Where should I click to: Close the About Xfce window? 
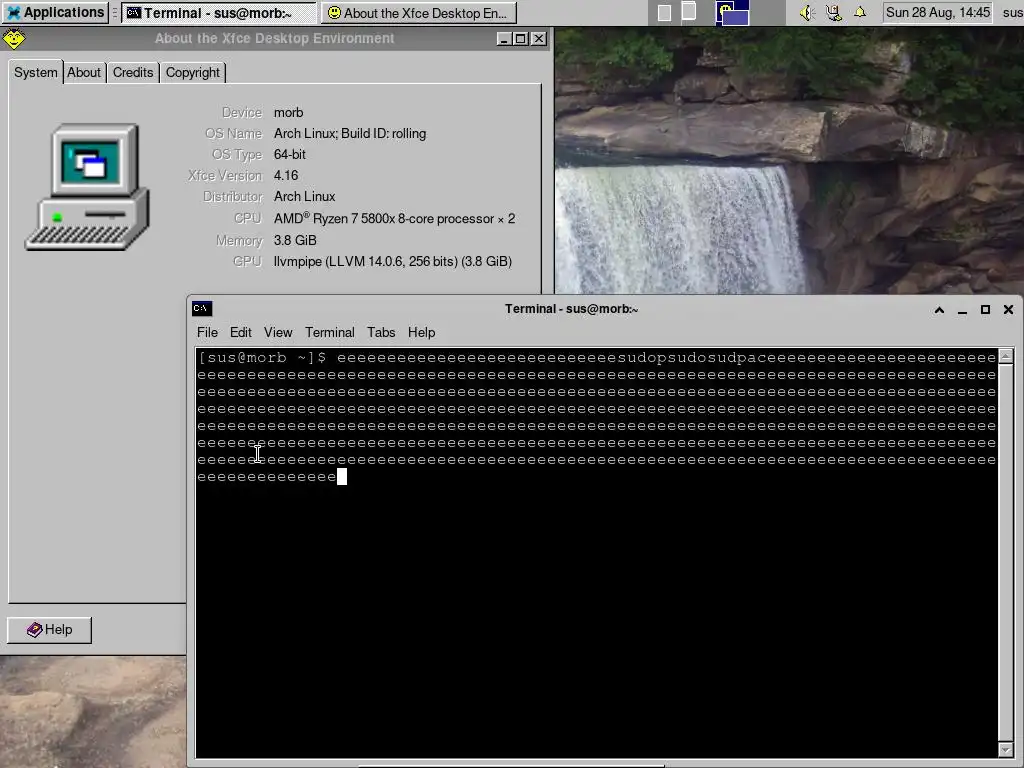(538, 39)
